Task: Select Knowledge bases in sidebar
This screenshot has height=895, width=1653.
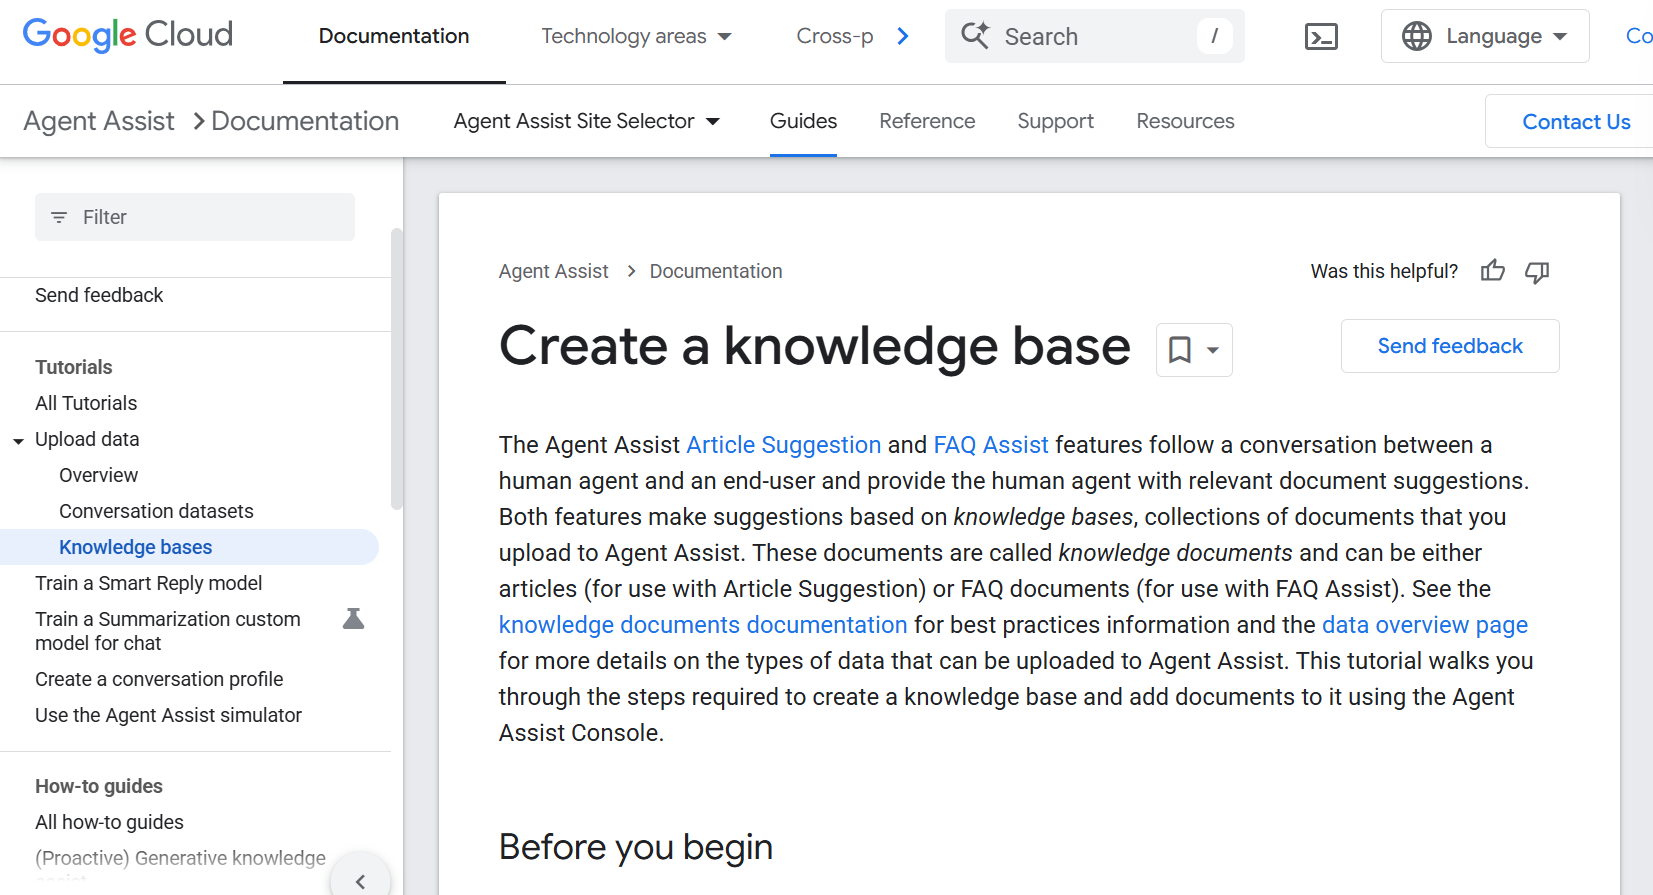Action: [190, 547]
